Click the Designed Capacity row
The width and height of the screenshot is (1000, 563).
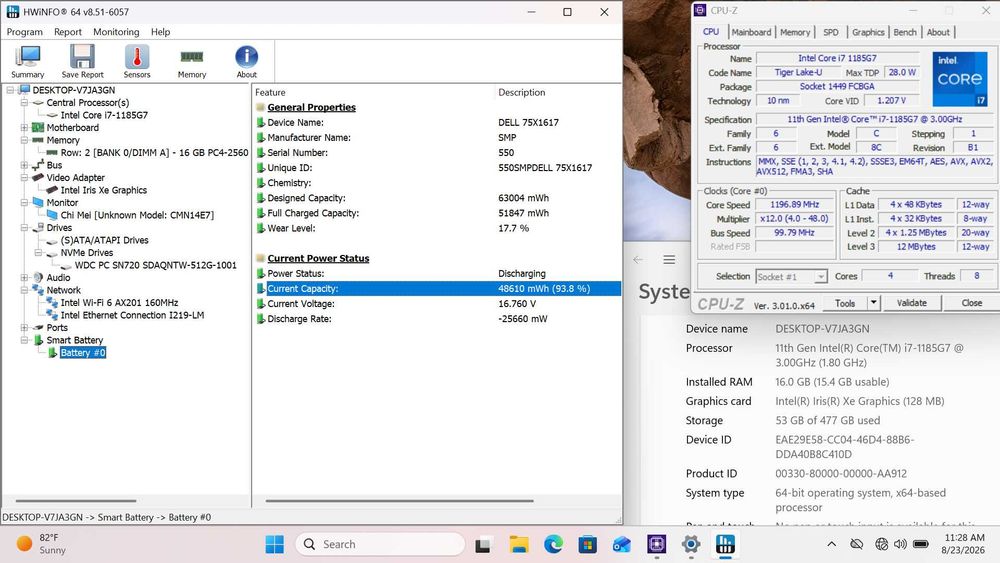(x=437, y=198)
